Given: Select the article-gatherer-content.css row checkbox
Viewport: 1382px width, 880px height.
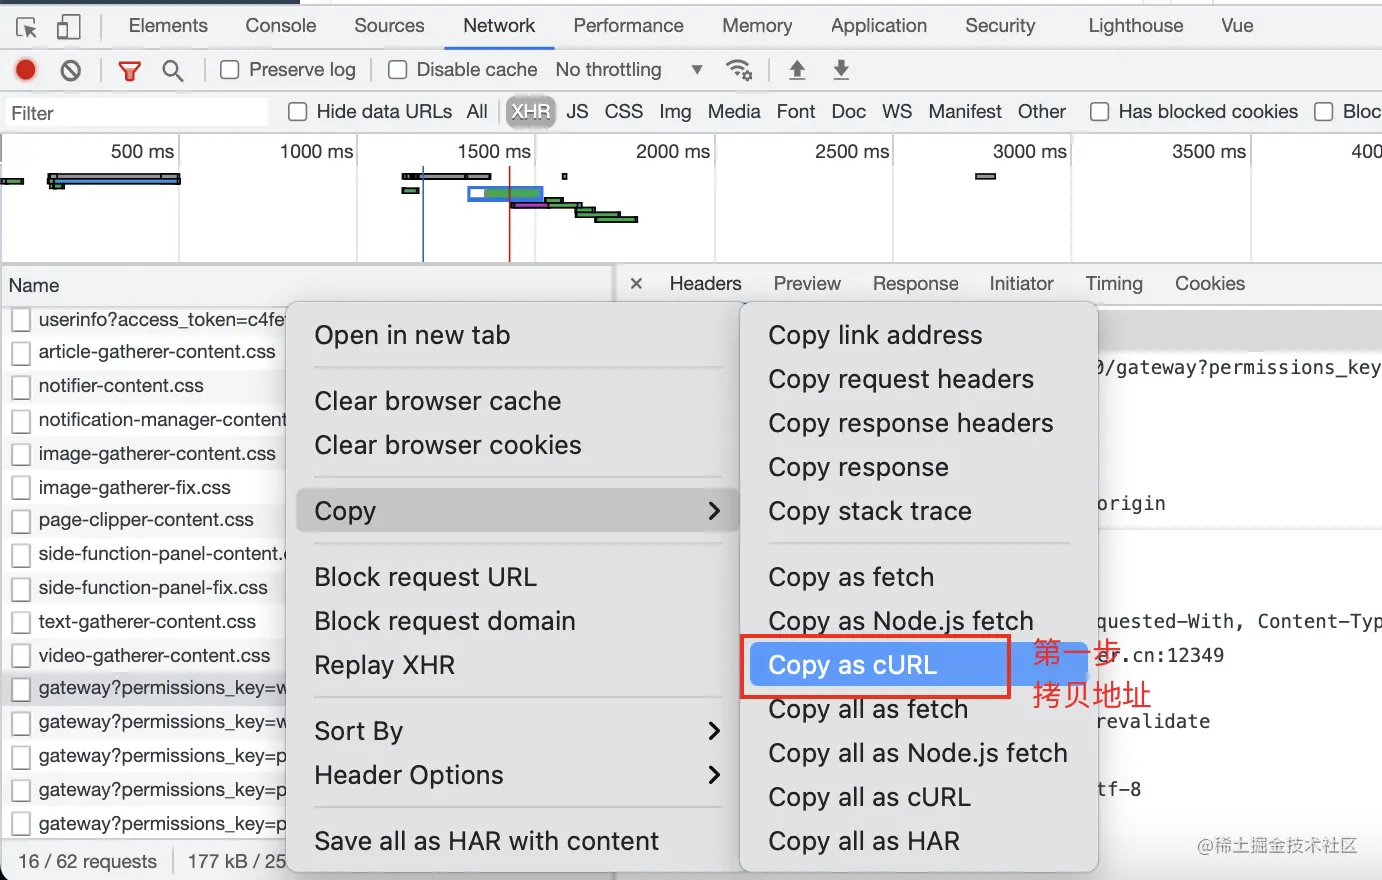Looking at the screenshot, I should [x=20, y=353].
